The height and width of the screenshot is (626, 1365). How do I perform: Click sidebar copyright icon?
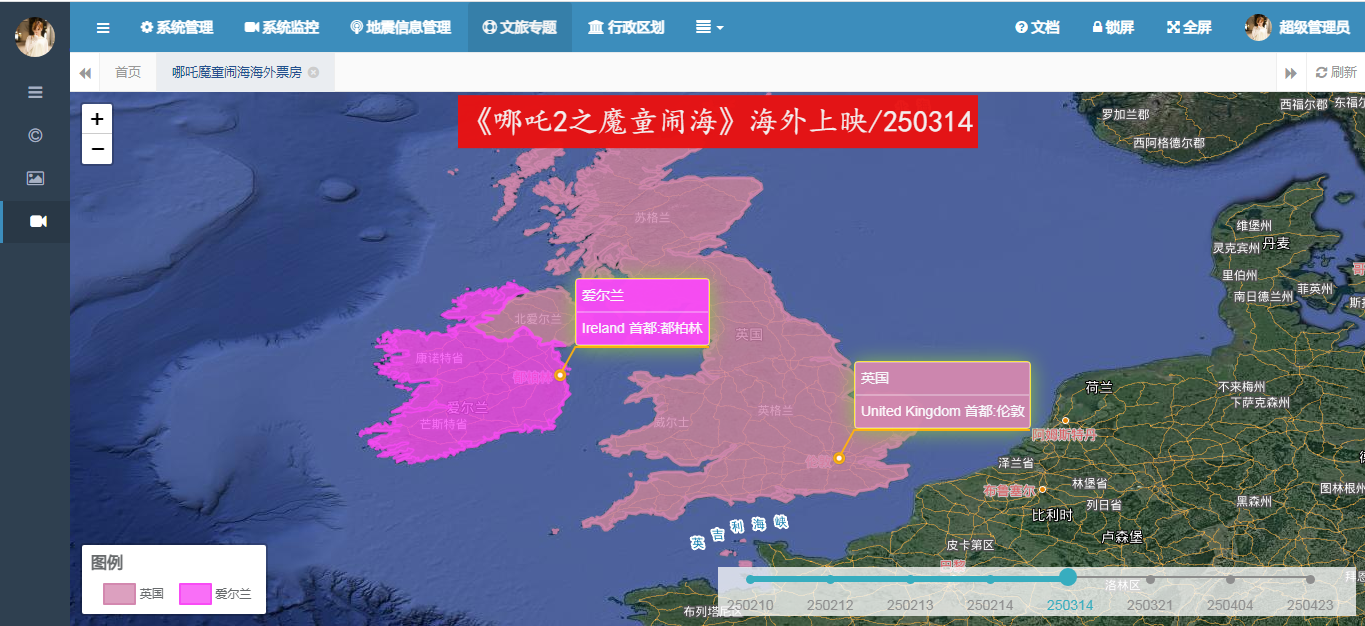[x=35, y=135]
